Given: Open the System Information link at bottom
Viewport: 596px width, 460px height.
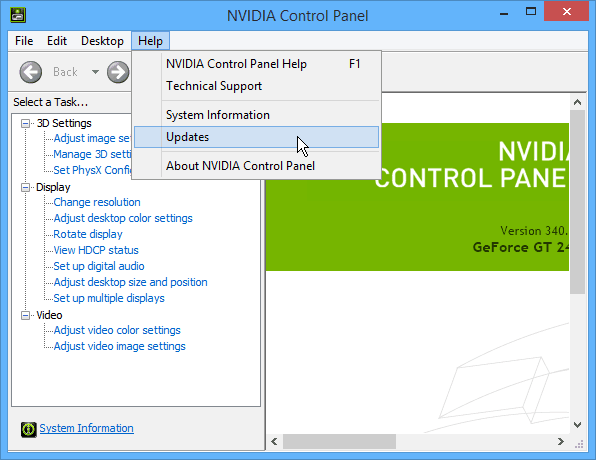Looking at the screenshot, I should (x=87, y=428).
